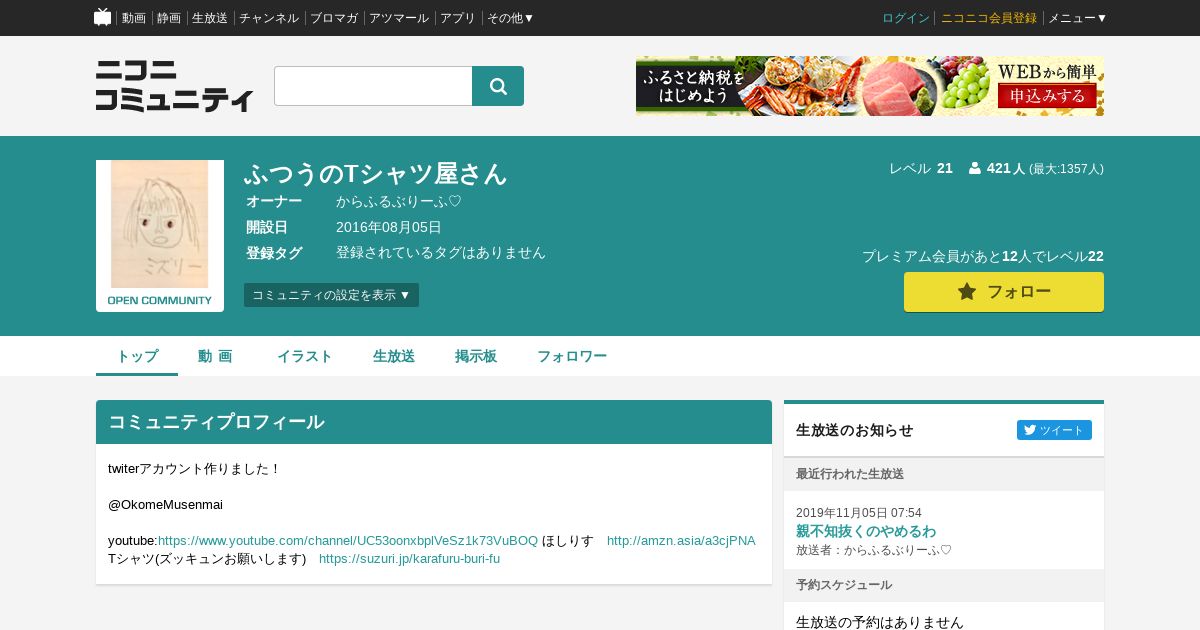This screenshot has width=1200, height=630.
Task: Open the アプリ top navigation link
Action: point(458,18)
